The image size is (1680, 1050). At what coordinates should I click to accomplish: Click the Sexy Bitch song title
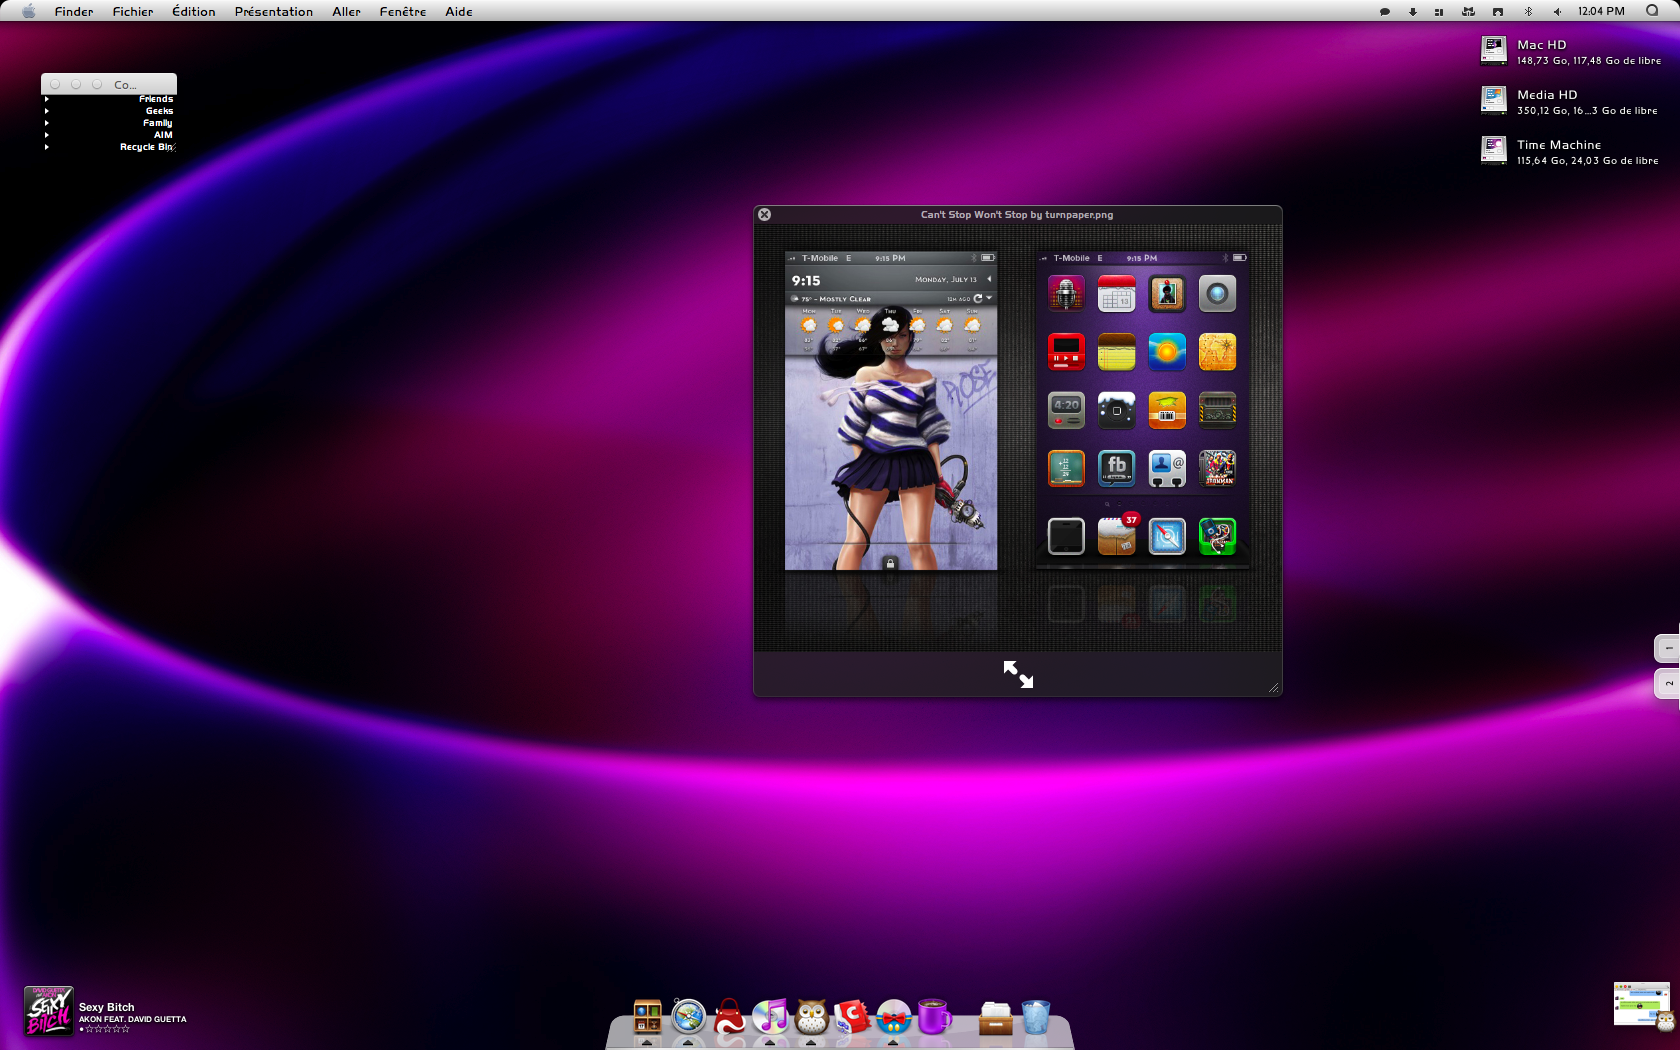tap(107, 1007)
